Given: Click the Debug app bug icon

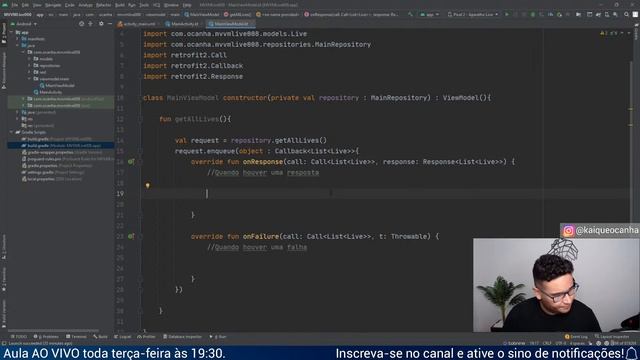Looking at the screenshot, I should [533, 15].
